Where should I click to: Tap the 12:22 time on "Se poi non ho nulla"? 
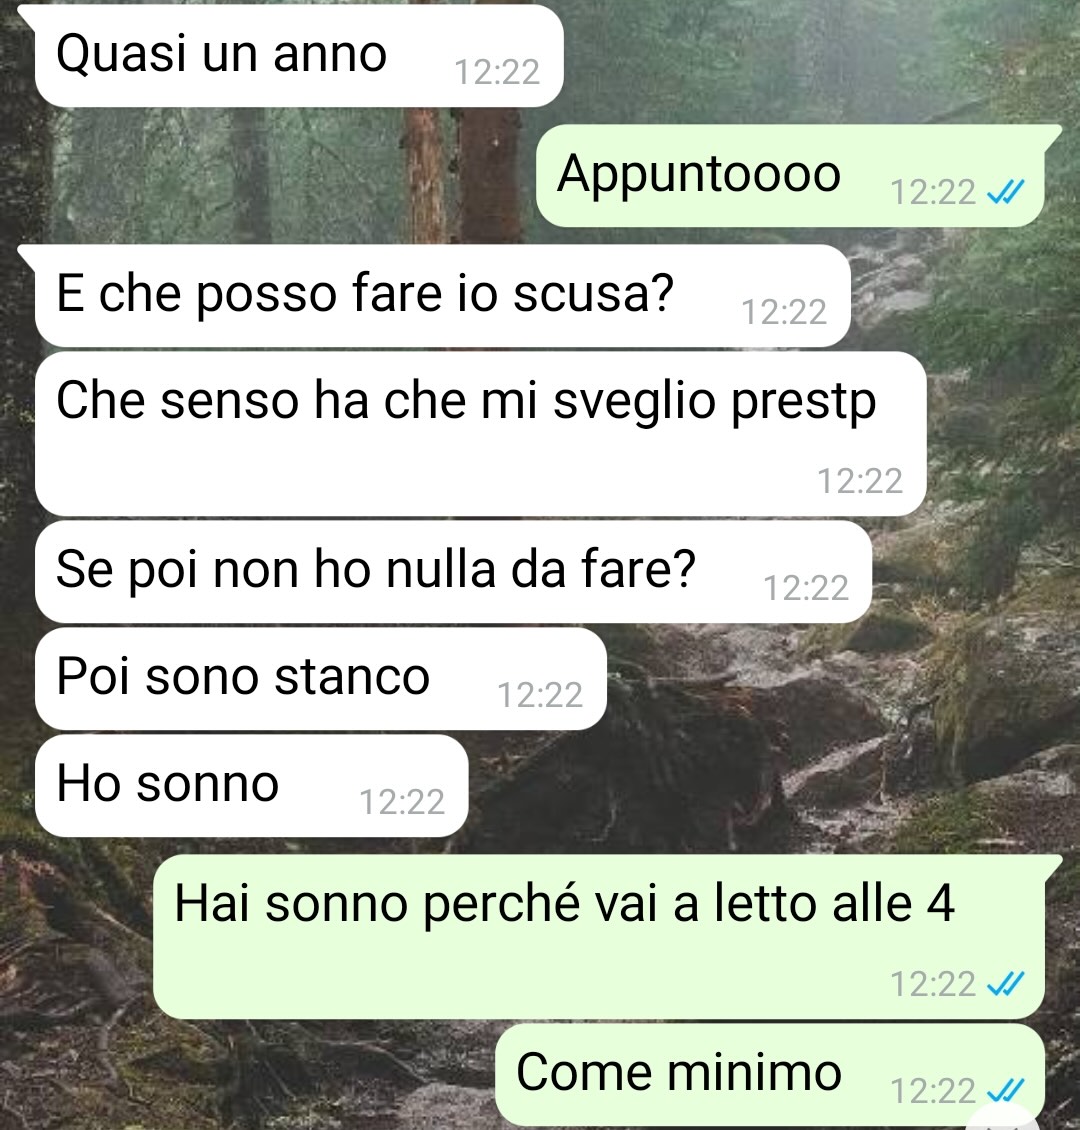[x=806, y=588]
